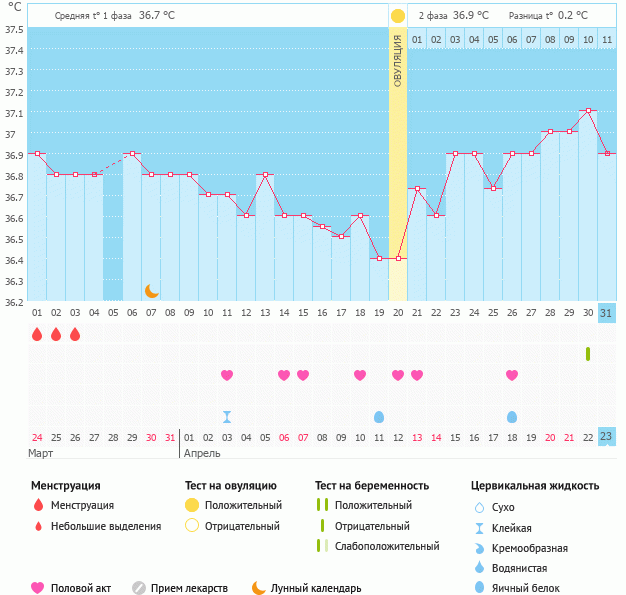Click the orange Лунный календарь legend icon
This screenshot has height=595, width=626.
point(259,588)
